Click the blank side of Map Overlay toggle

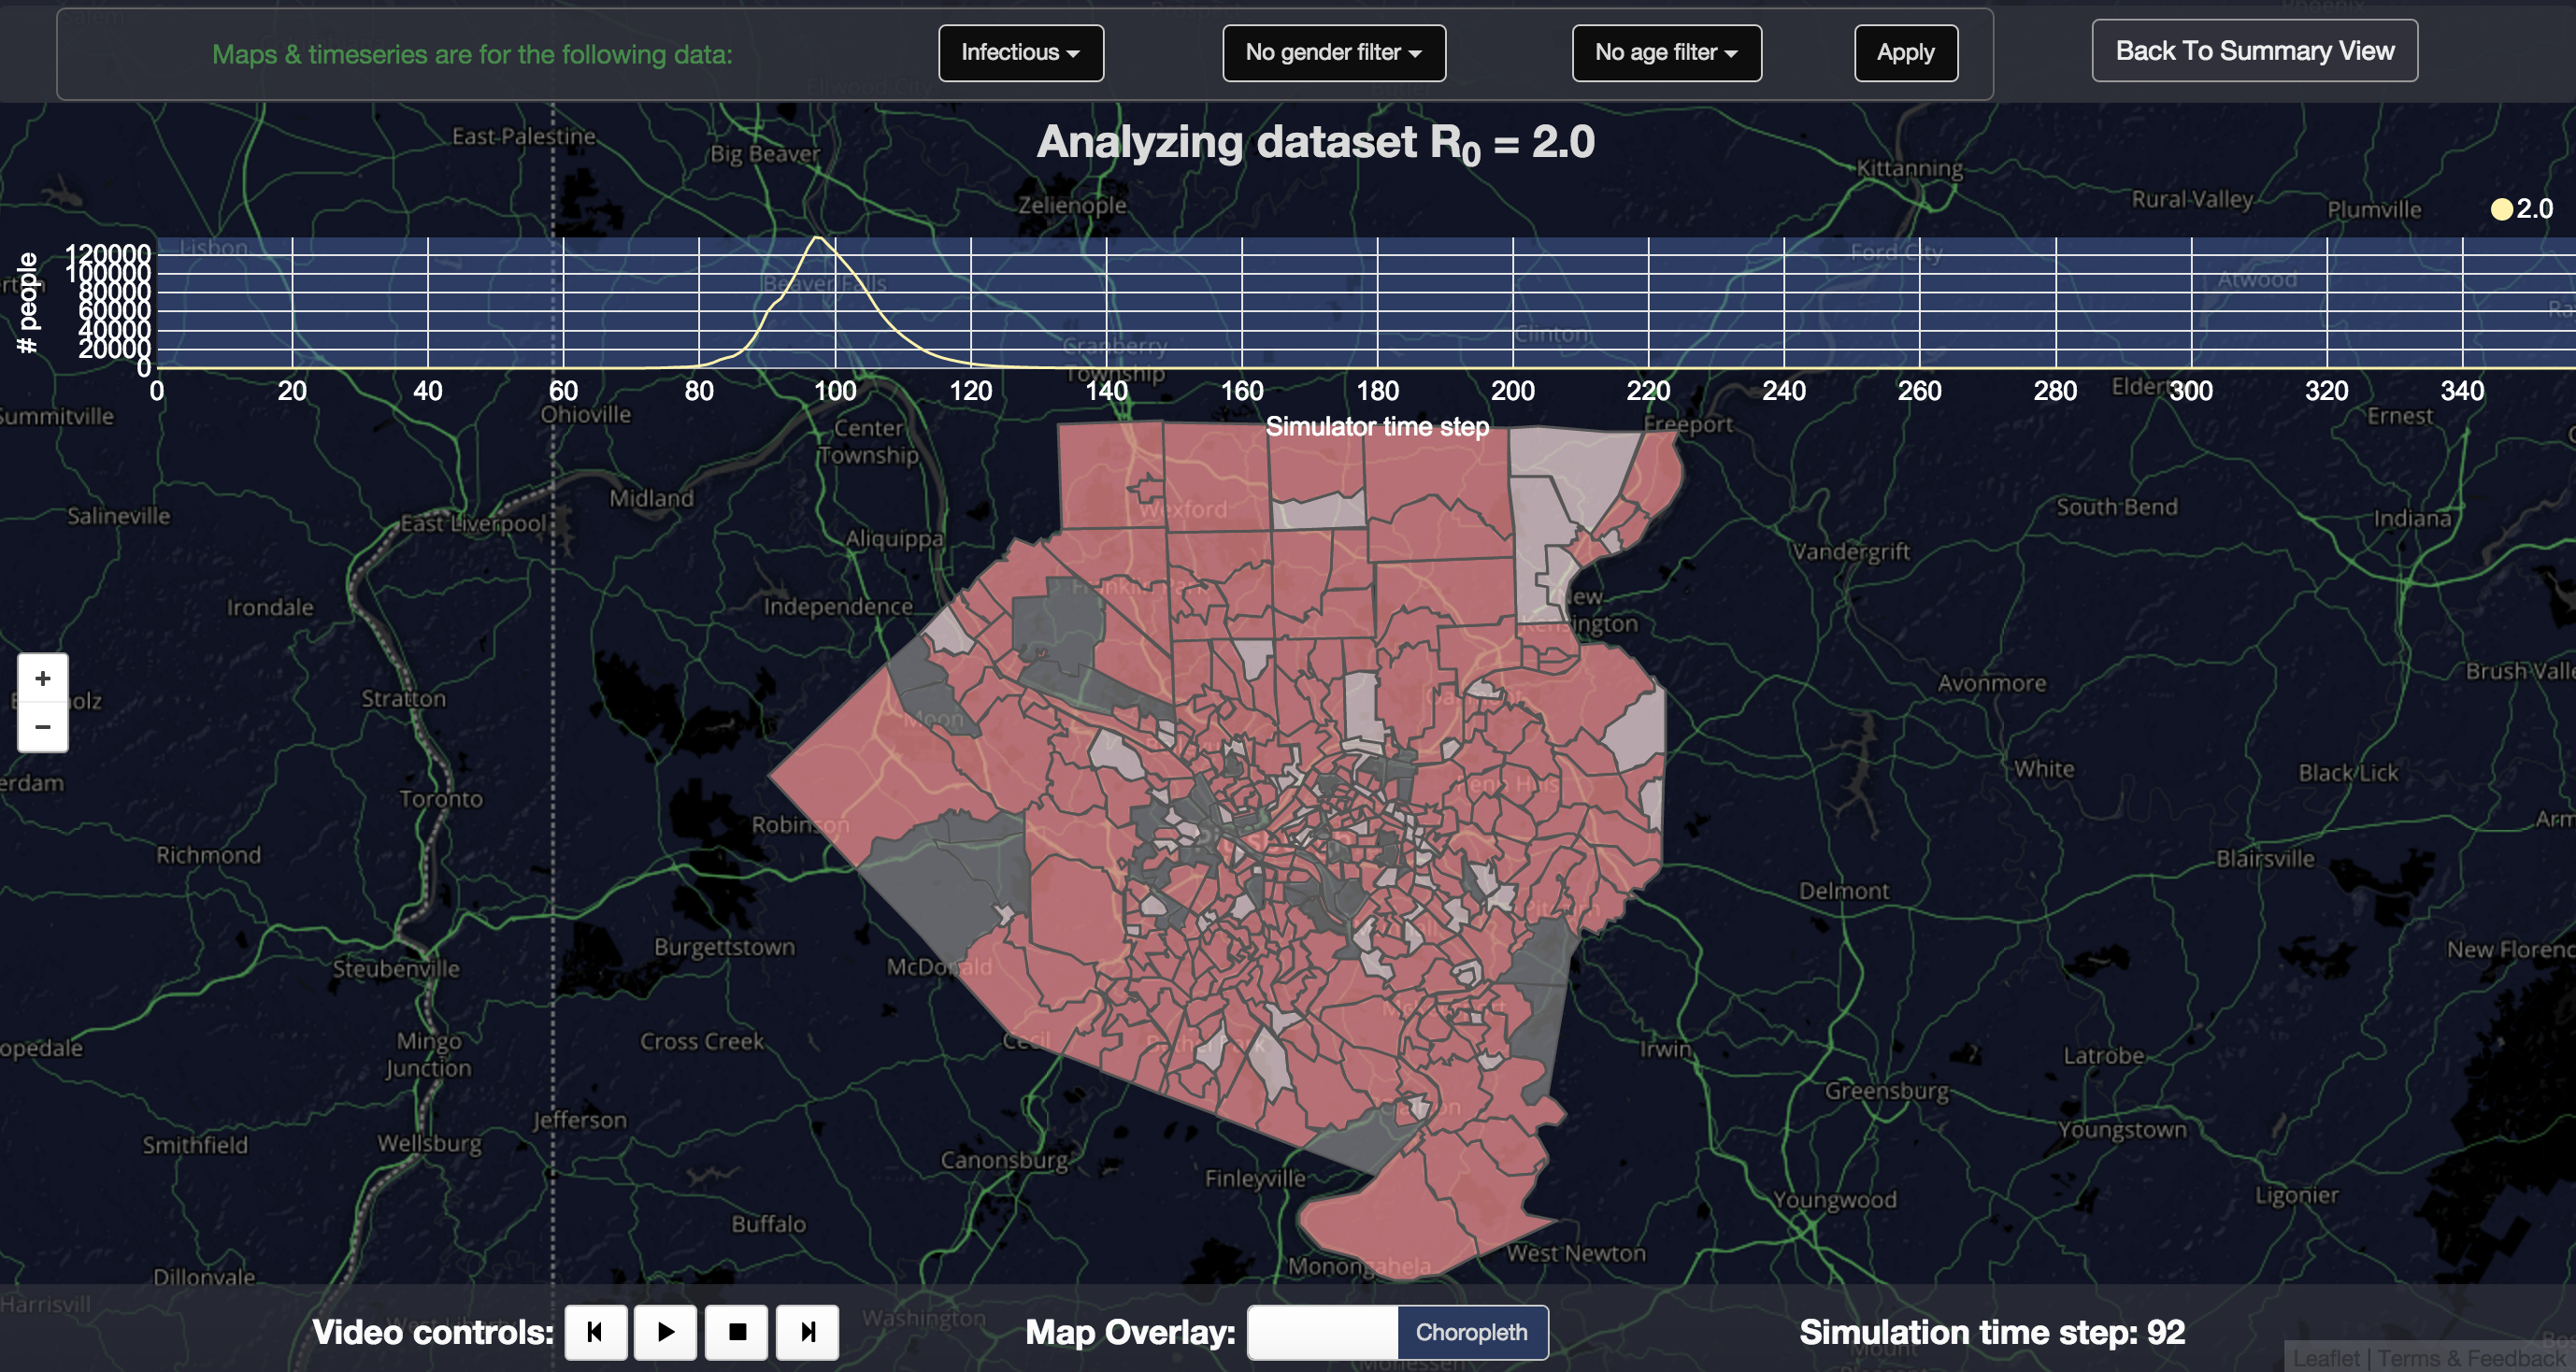pyautogui.click(x=1322, y=1332)
